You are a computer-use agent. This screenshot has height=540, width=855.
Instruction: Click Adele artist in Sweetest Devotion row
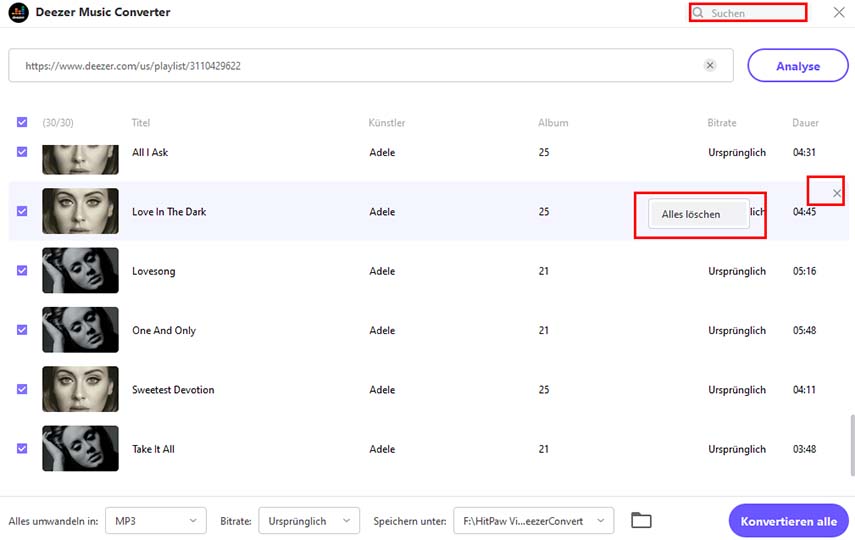[x=382, y=390]
